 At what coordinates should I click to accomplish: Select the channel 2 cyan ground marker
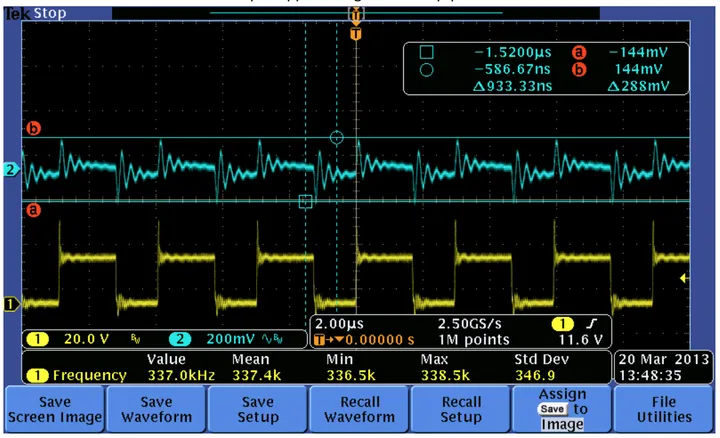tap(11, 170)
